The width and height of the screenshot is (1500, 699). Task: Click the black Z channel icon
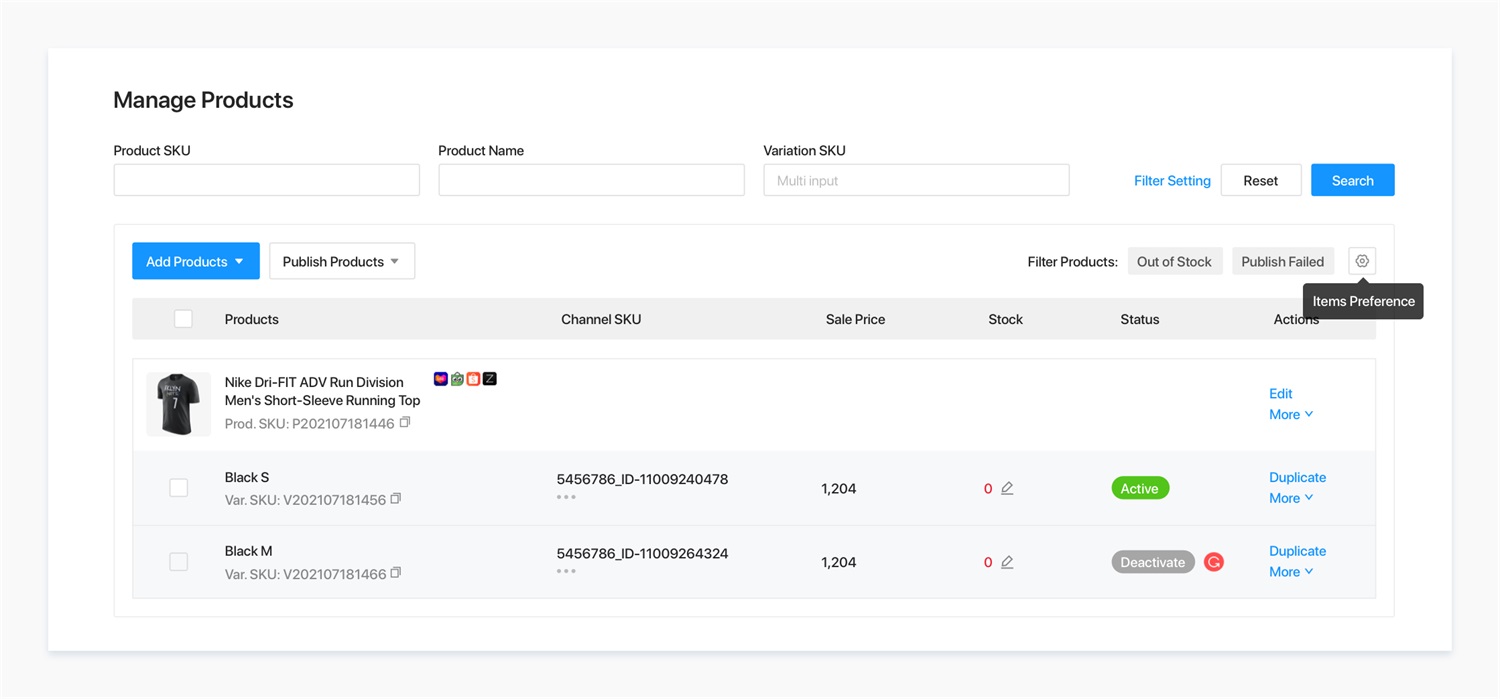tap(490, 379)
